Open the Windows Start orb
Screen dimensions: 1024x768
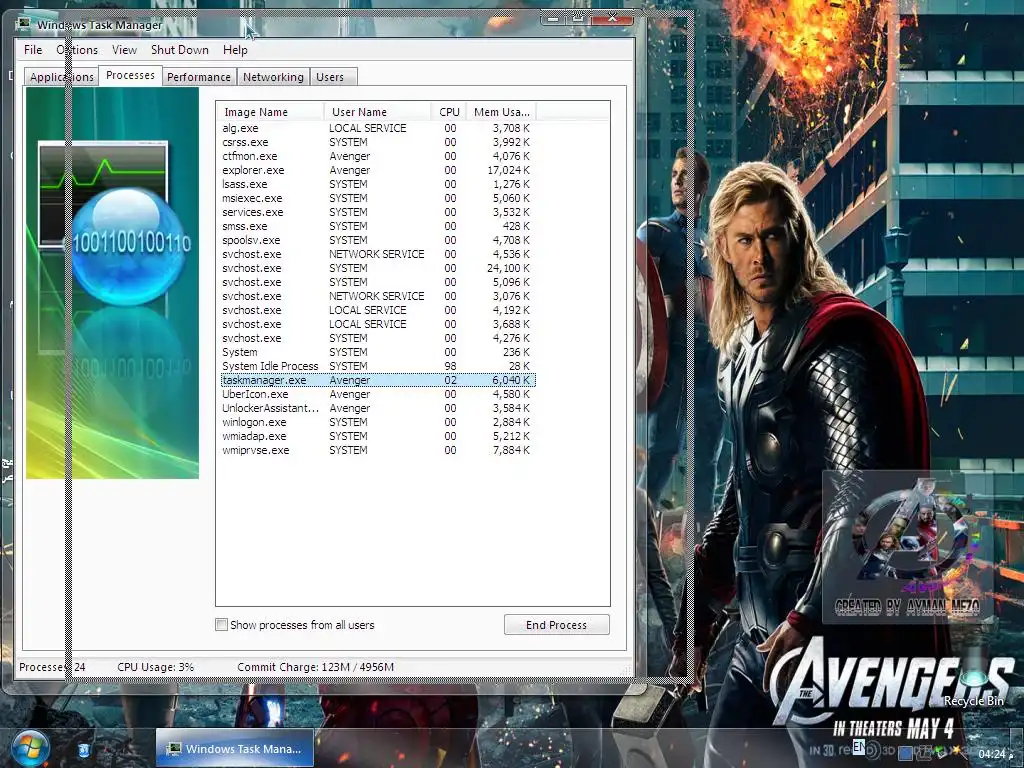click(x=31, y=748)
